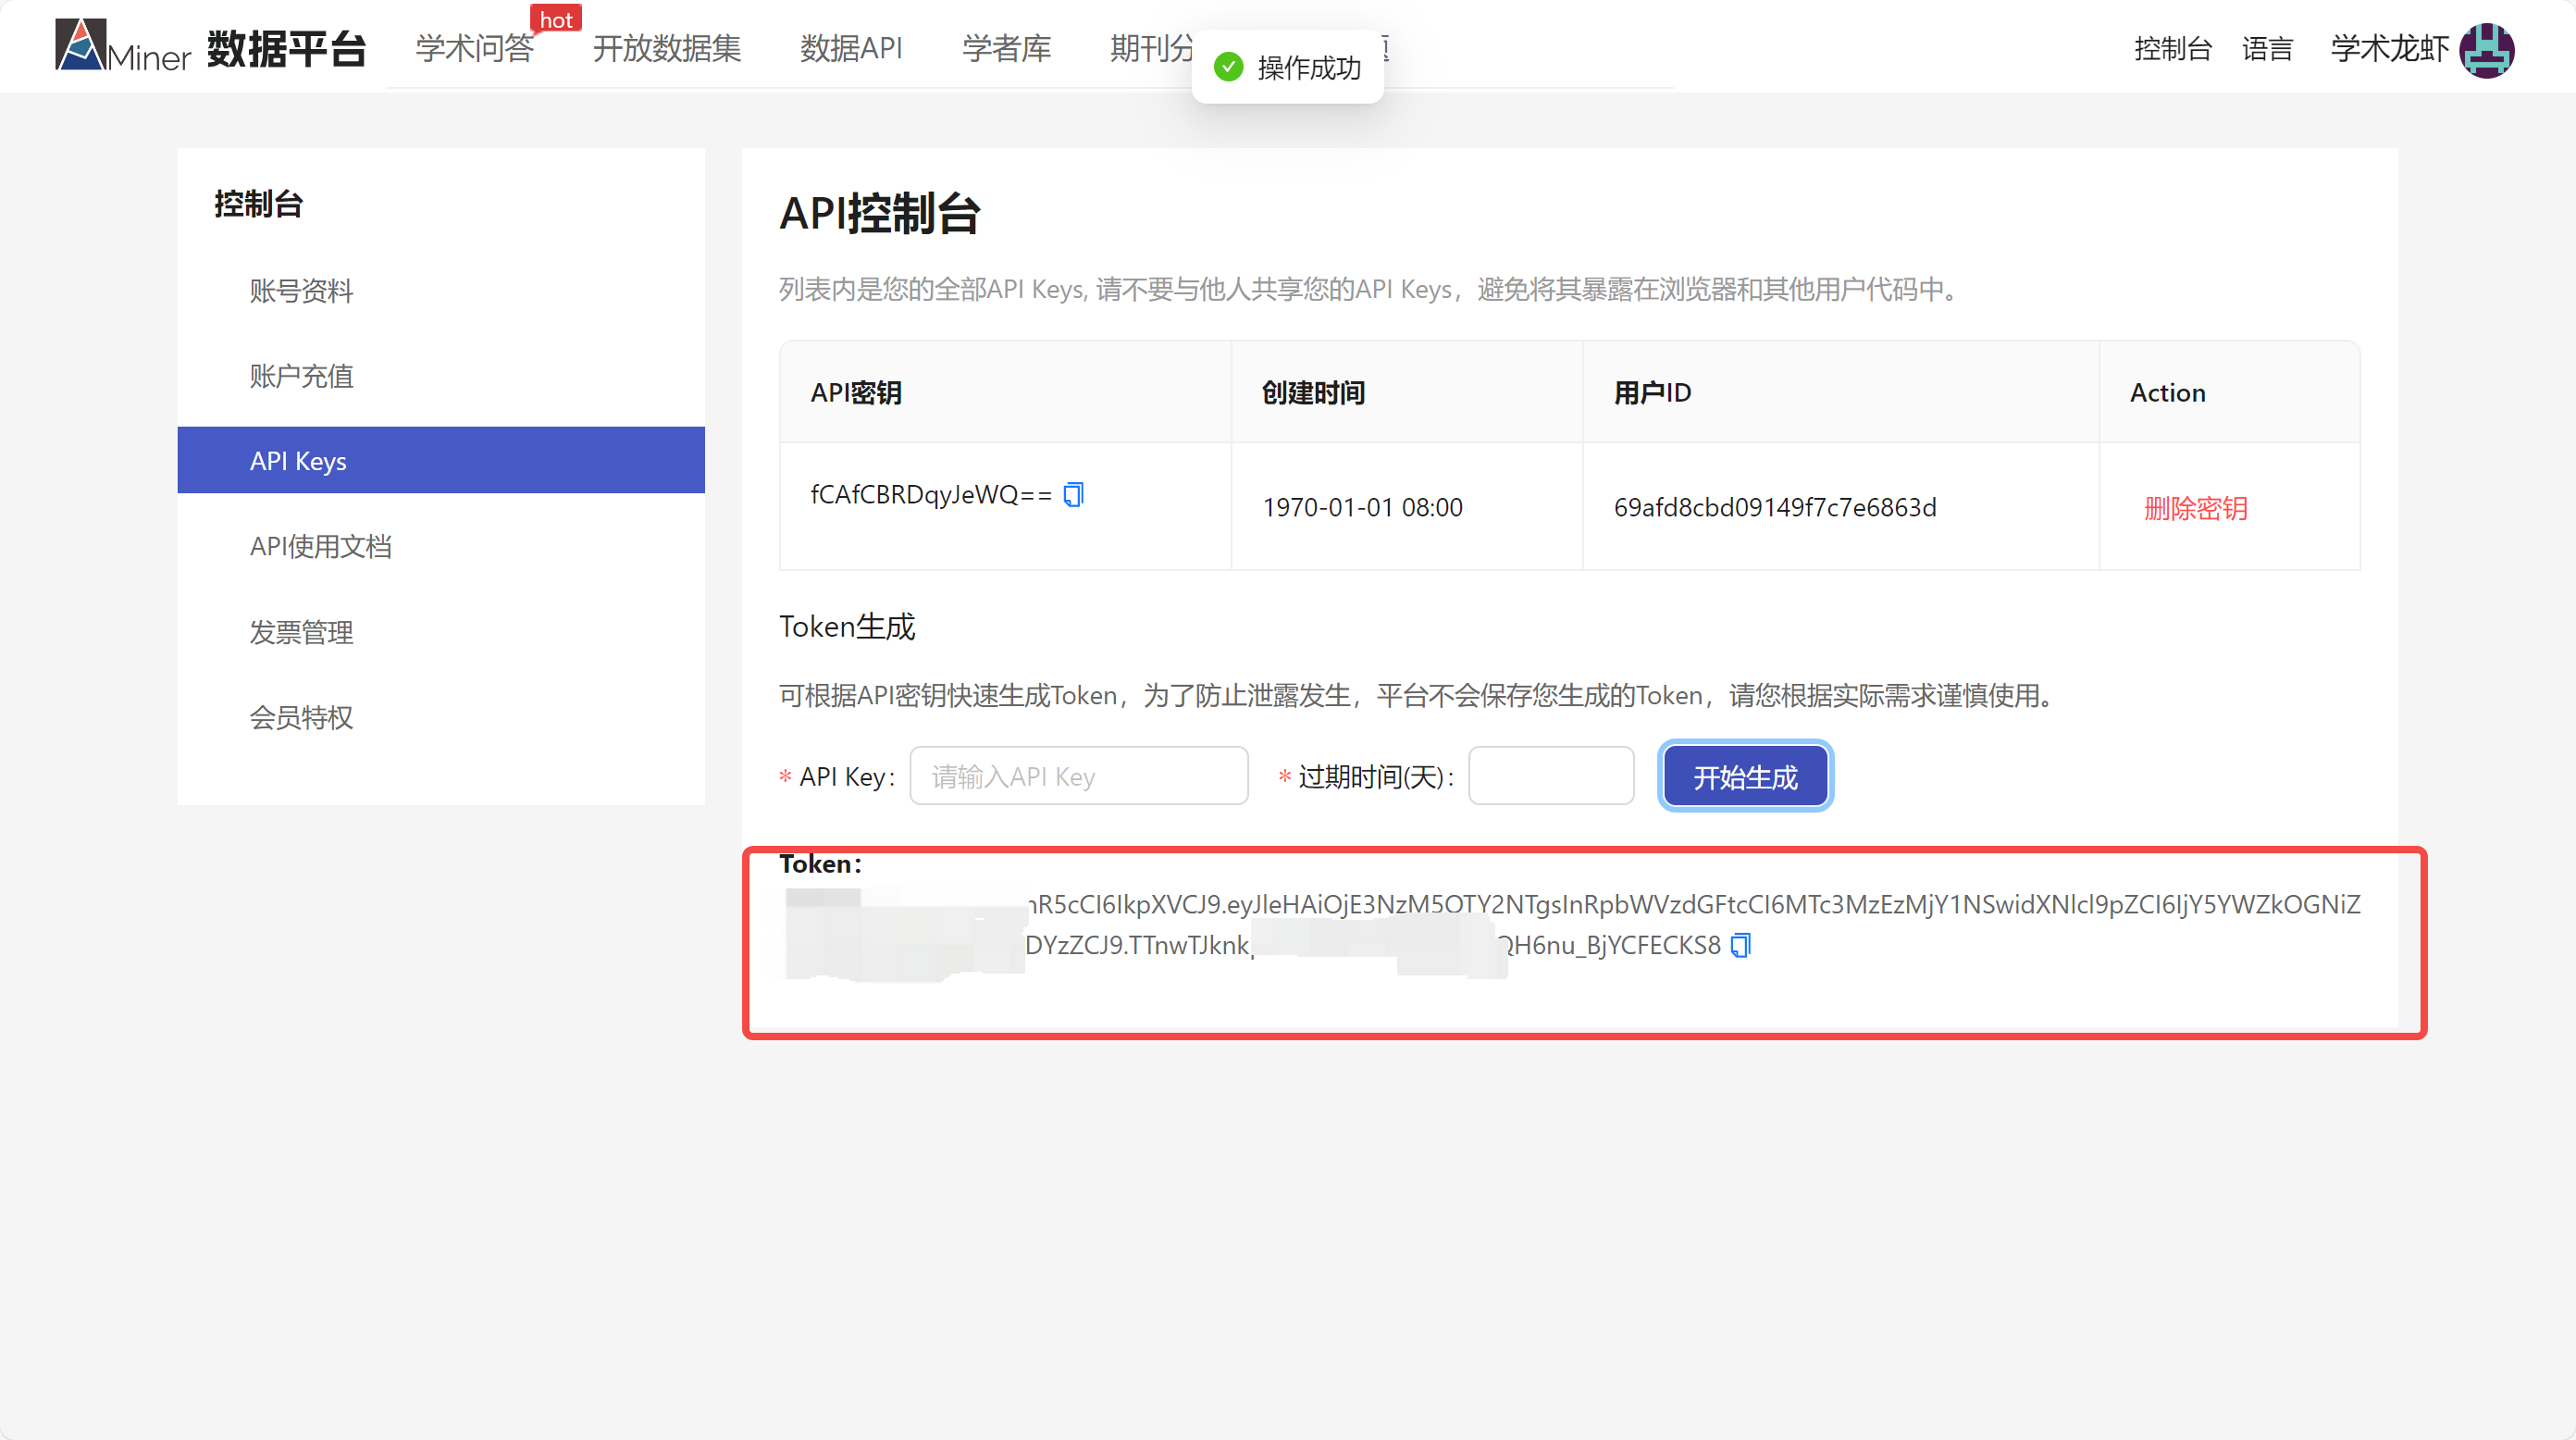The width and height of the screenshot is (2576, 1440).
Task: Open 发票管理 sidebar item
Action: (x=301, y=632)
